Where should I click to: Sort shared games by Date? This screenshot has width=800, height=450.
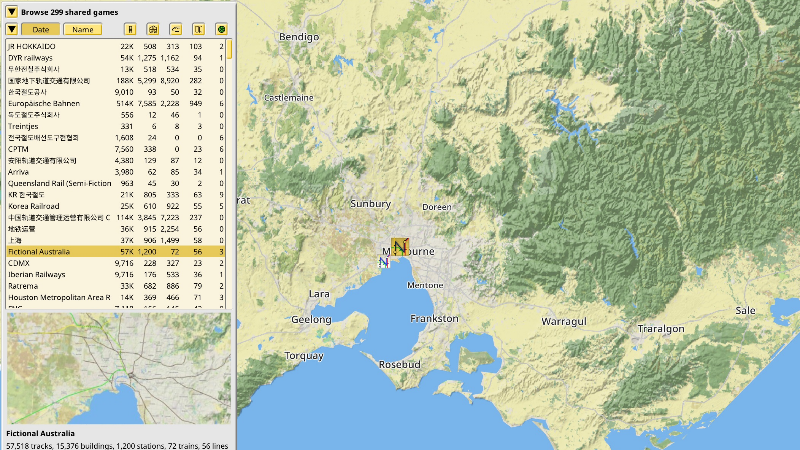point(40,29)
